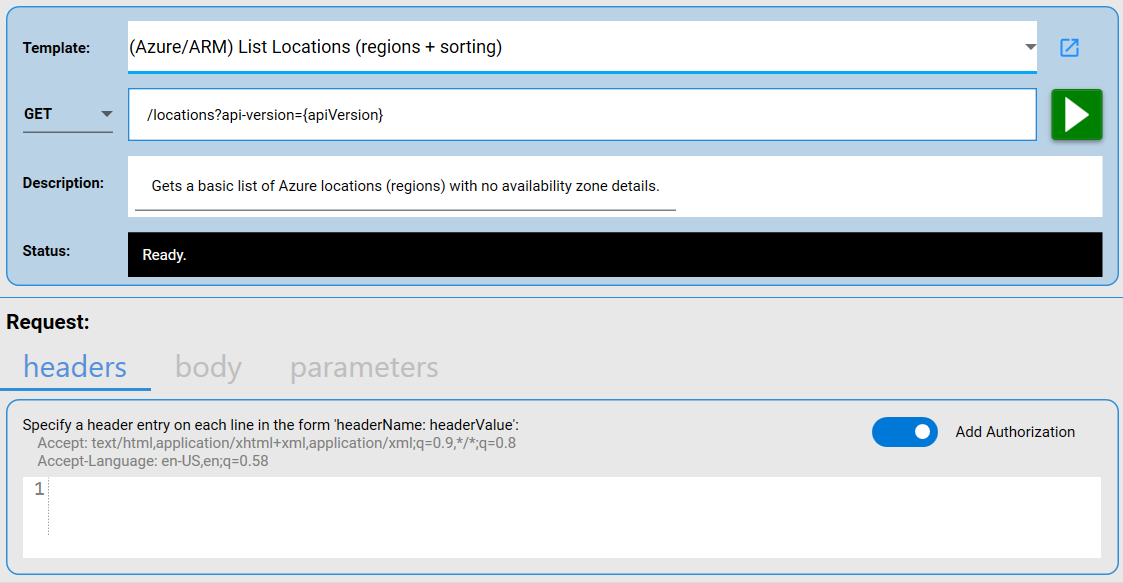Click the /locations URL input field
Image resolution: width=1123 pixels, height=583 pixels.
(580, 115)
